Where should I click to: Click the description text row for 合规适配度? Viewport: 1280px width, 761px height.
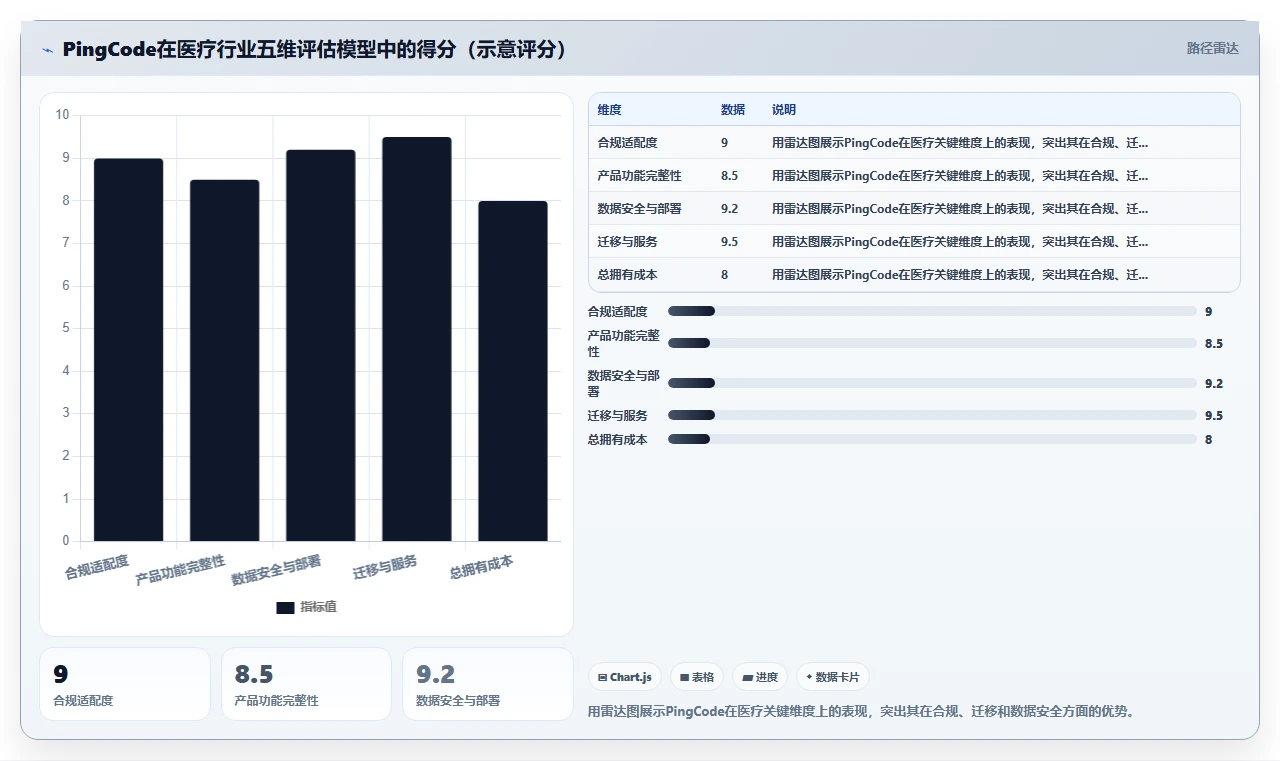point(960,143)
